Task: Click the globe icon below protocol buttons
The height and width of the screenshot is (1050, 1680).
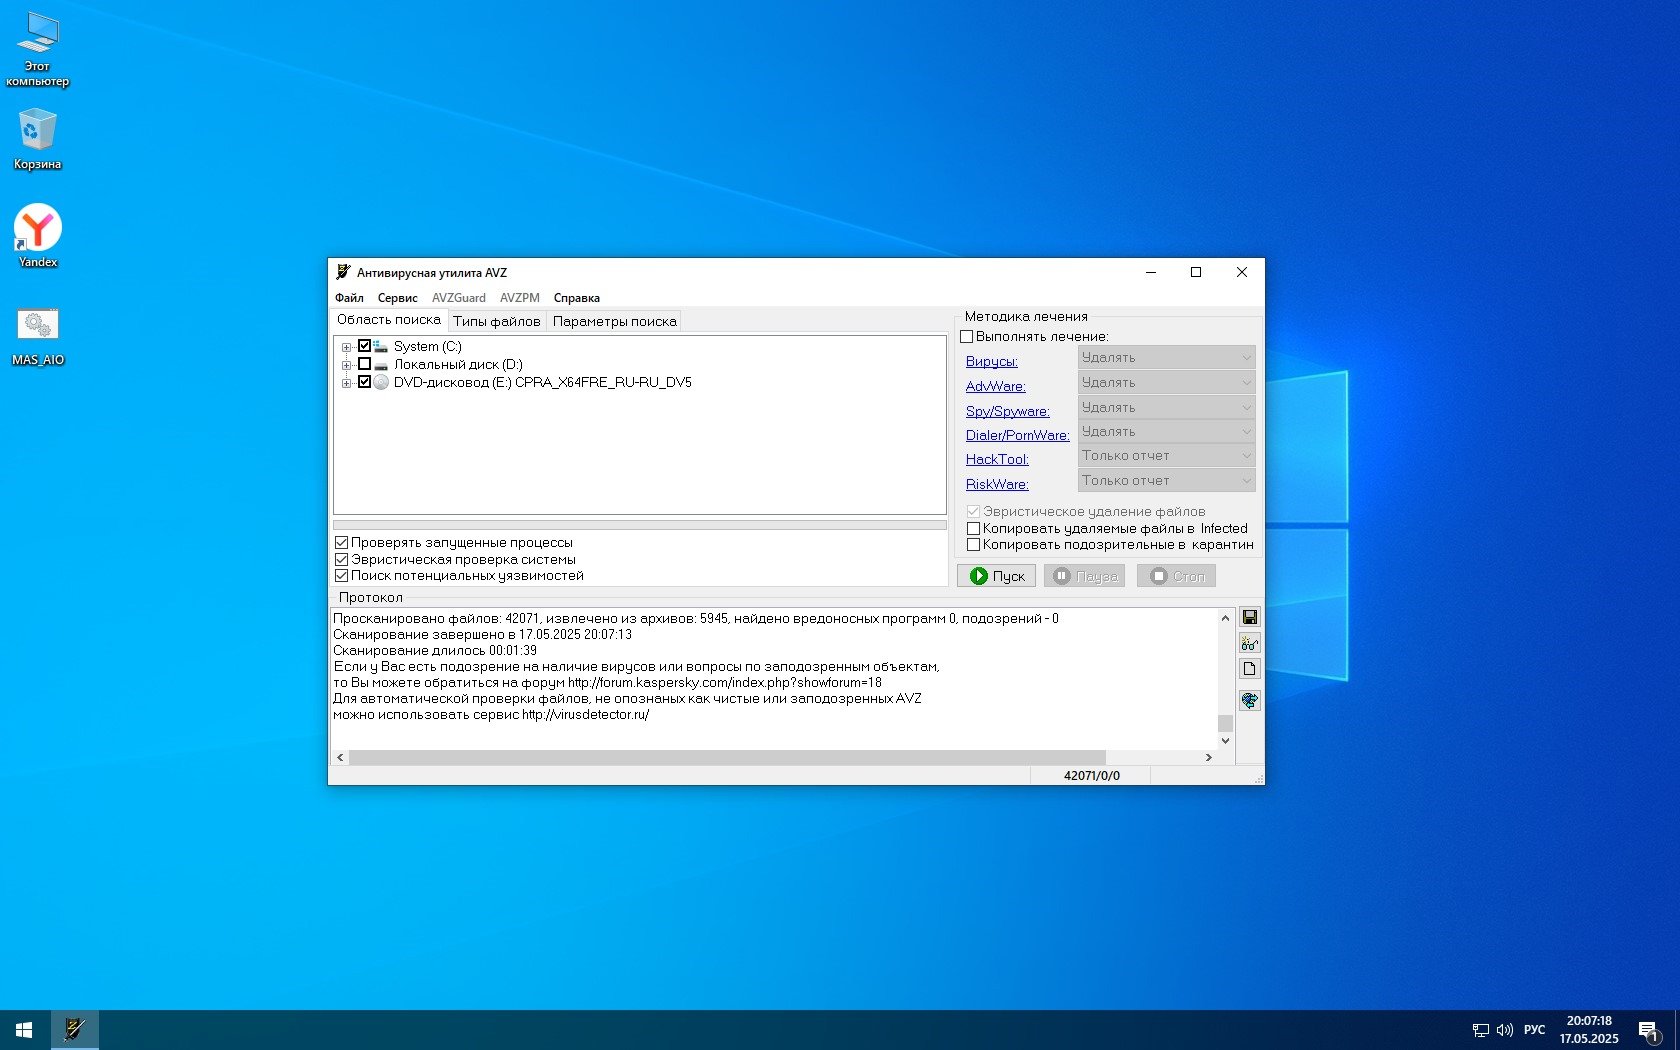Action: pyautogui.click(x=1249, y=700)
